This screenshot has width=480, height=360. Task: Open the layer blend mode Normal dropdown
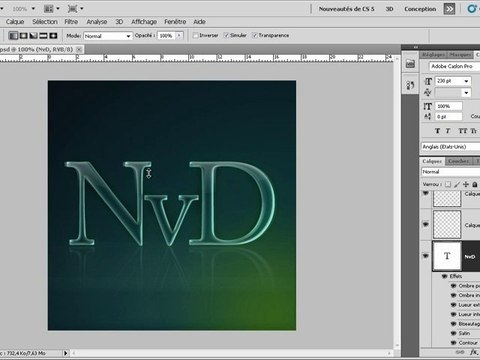[451, 172]
